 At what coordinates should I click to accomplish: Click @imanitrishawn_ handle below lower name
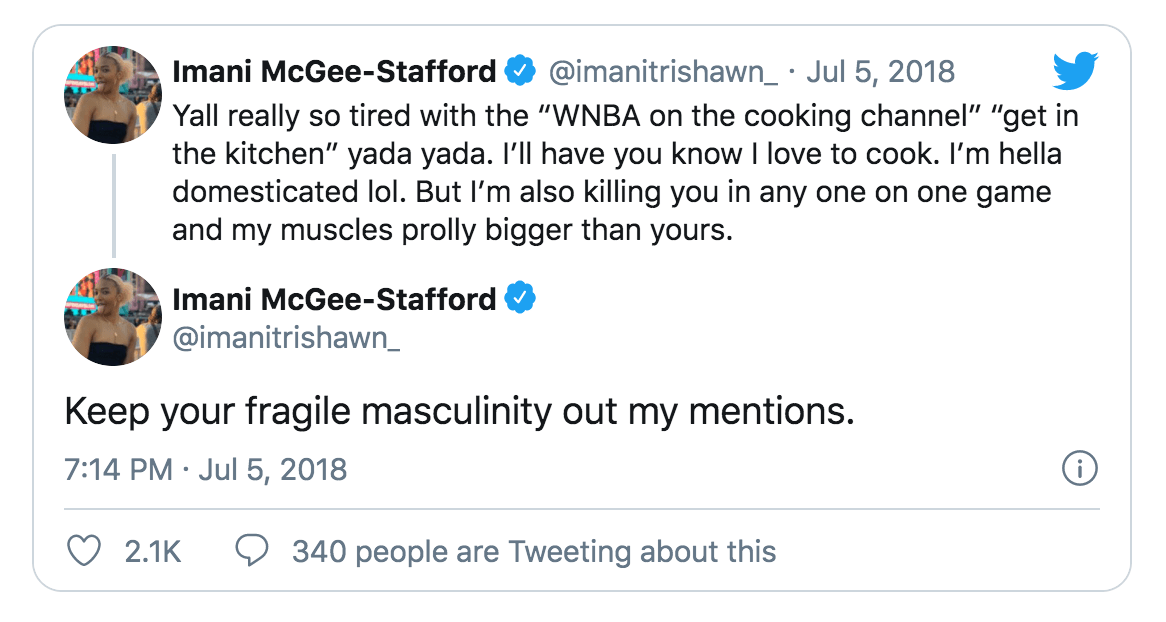[x=286, y=338]
